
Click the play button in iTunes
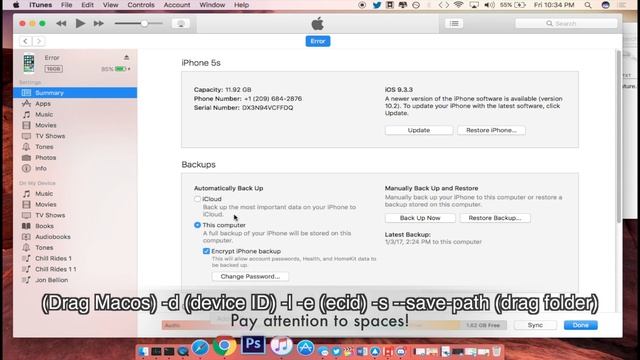(80, 23)
